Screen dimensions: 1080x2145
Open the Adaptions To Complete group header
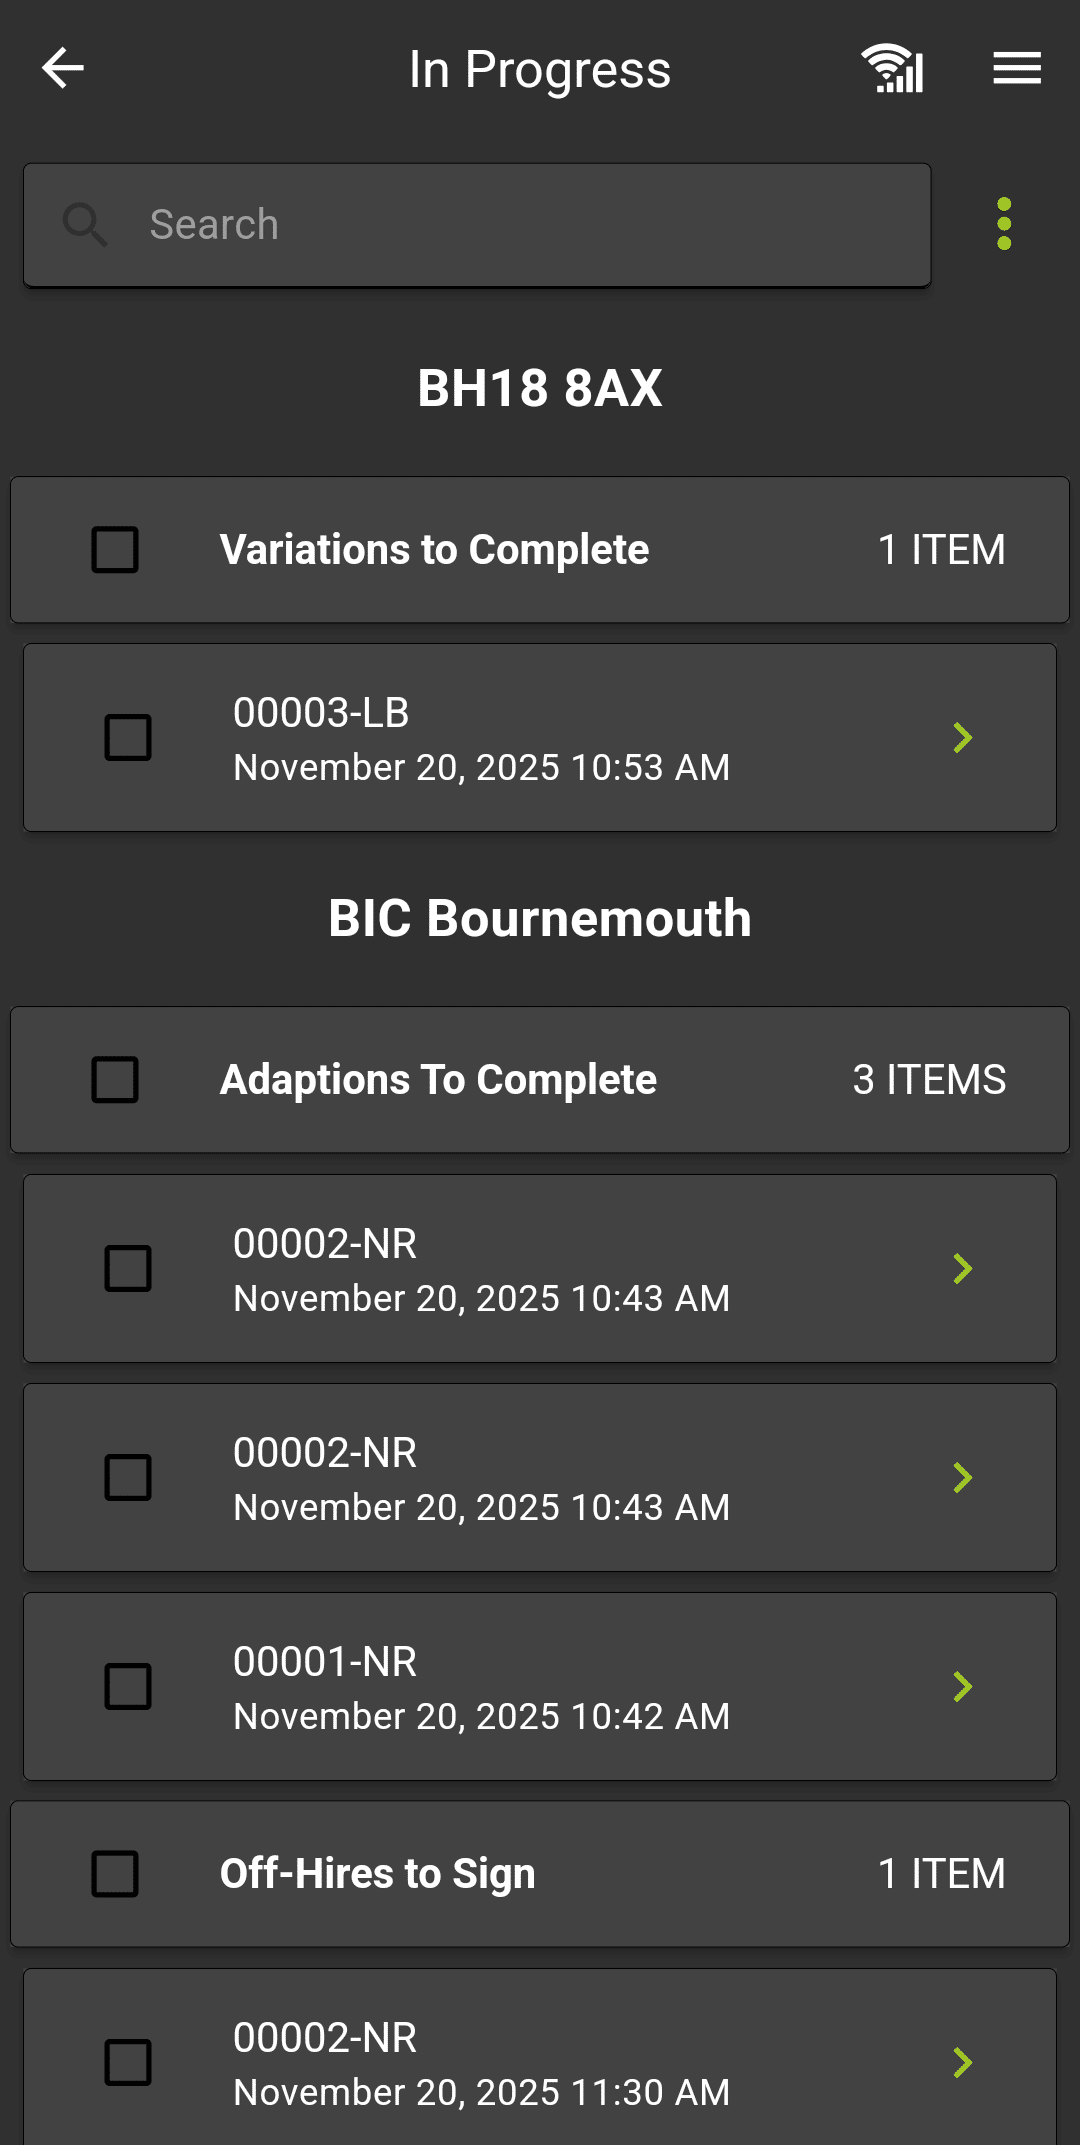click(540, 1080)
